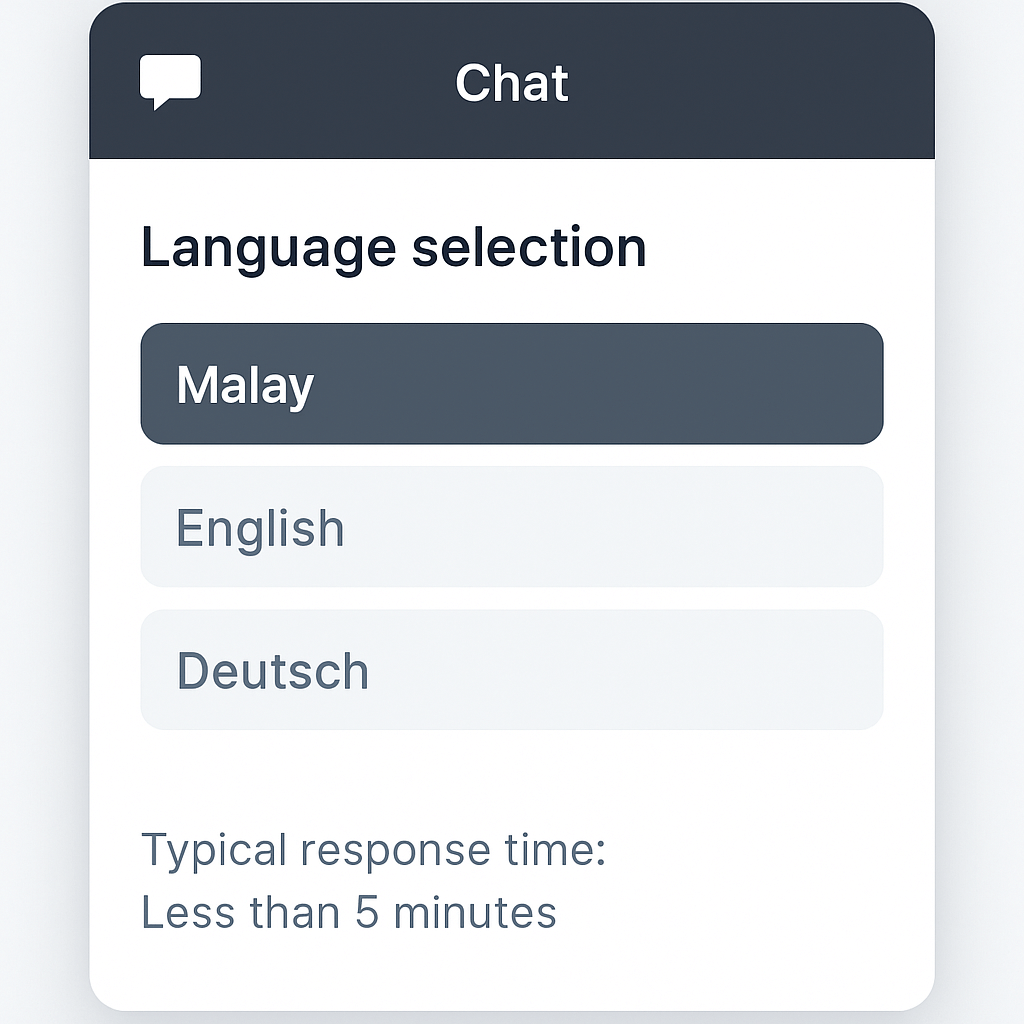1024x1024 pixels.
Task: Pick the middle language in the list
Action: [511, 527]
